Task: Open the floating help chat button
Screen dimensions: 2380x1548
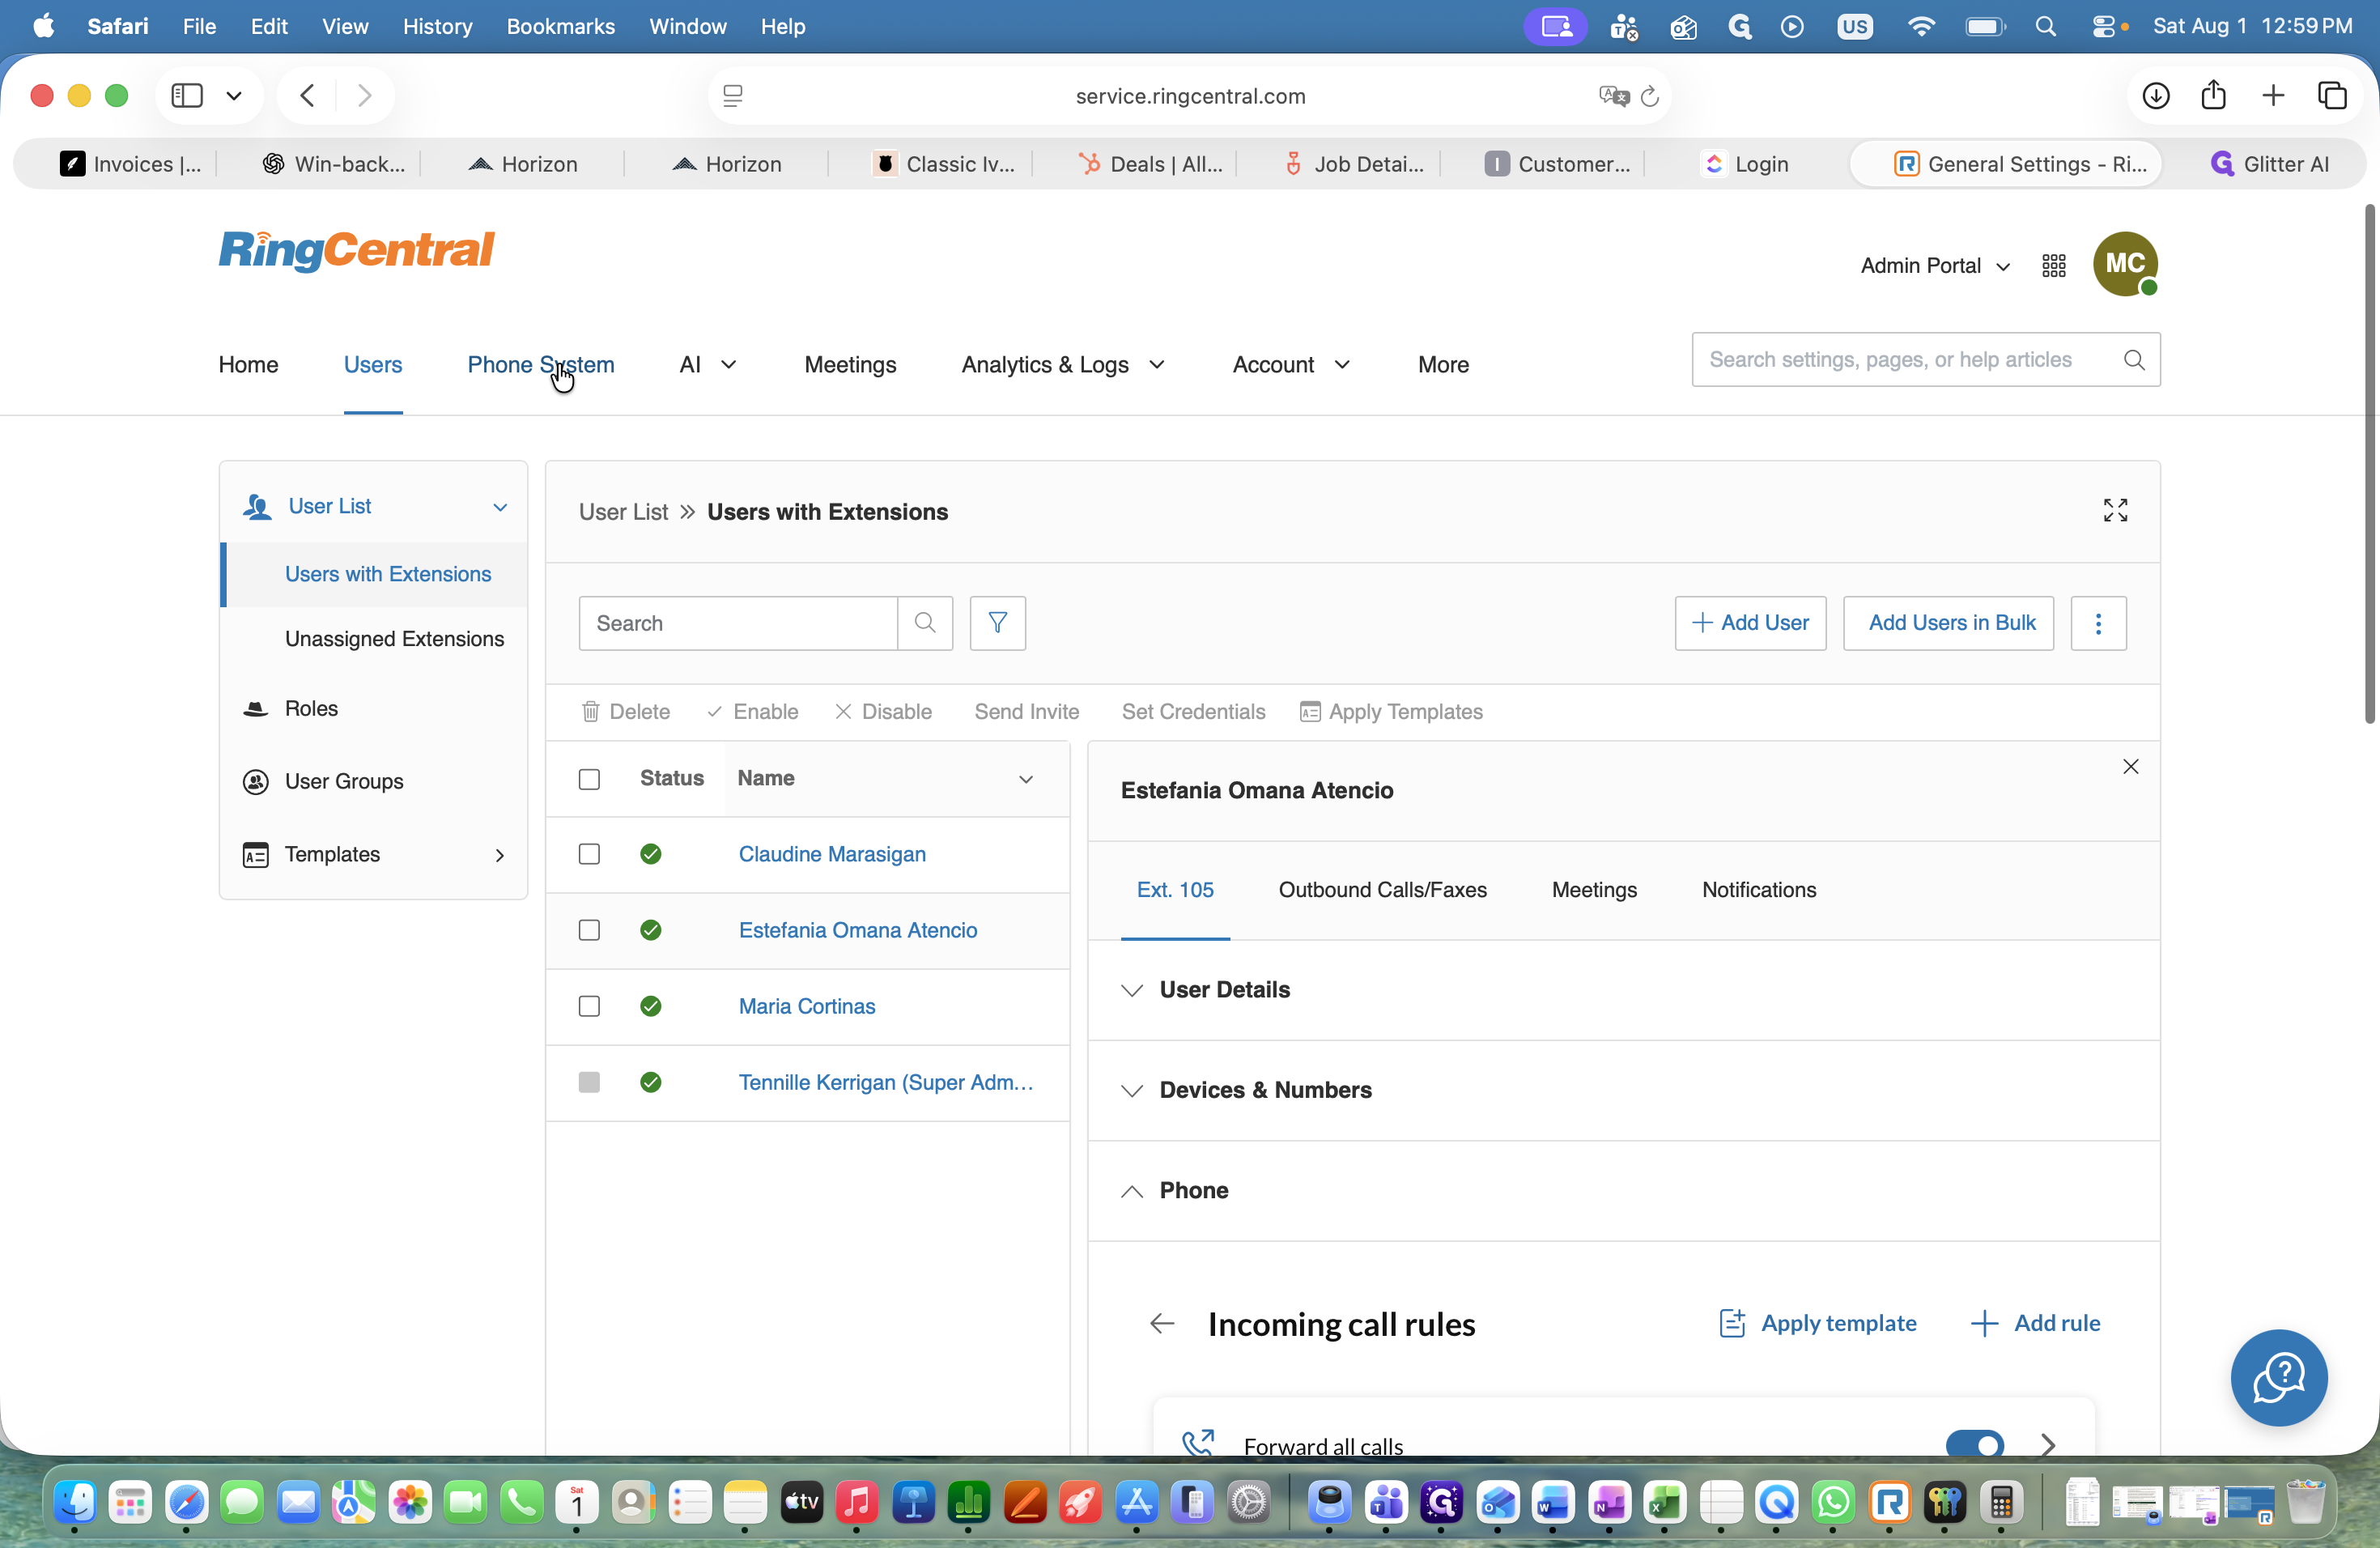Action: pos(2279,1377)
